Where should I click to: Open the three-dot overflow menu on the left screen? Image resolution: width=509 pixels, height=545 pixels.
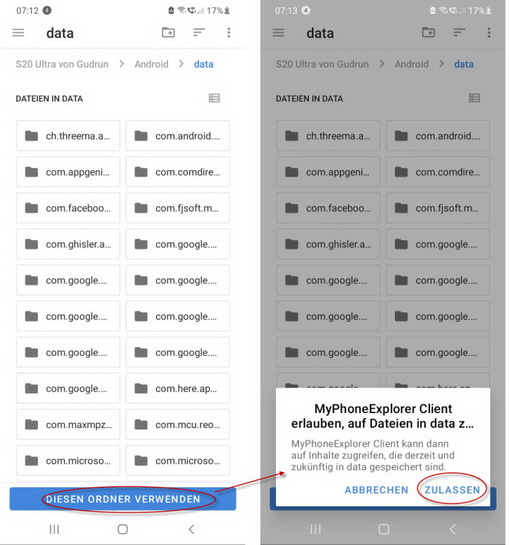228,33
